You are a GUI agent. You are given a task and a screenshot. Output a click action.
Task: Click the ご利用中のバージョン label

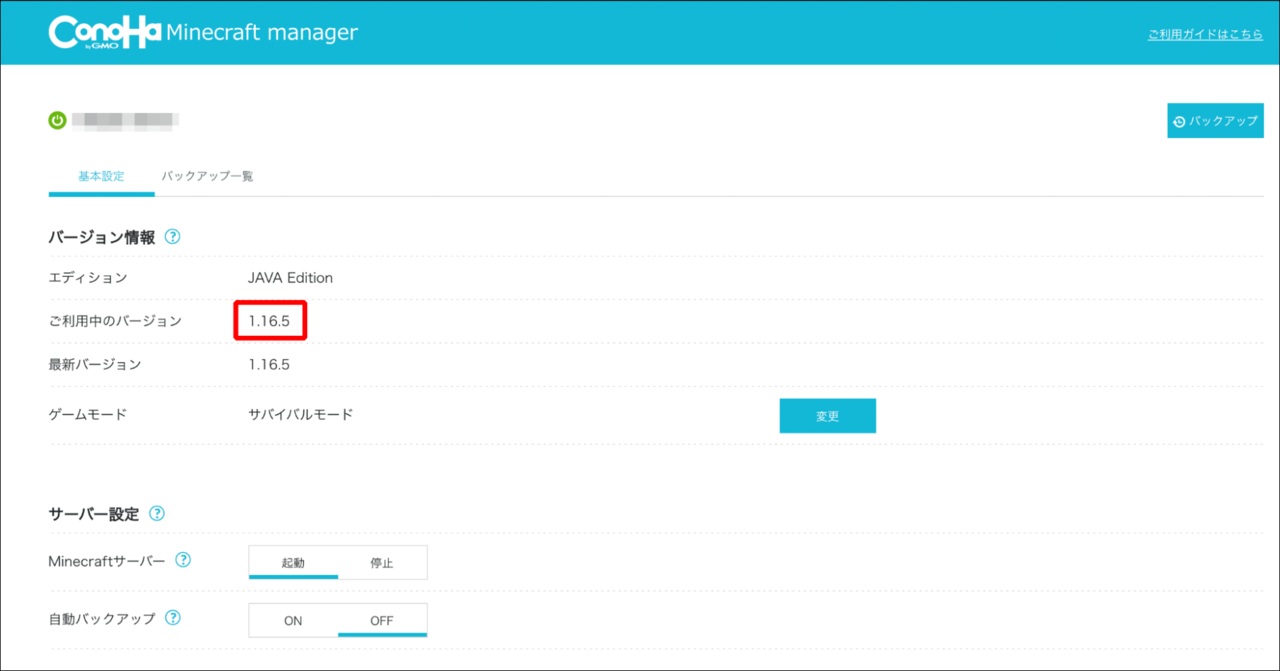coord(115,321)
